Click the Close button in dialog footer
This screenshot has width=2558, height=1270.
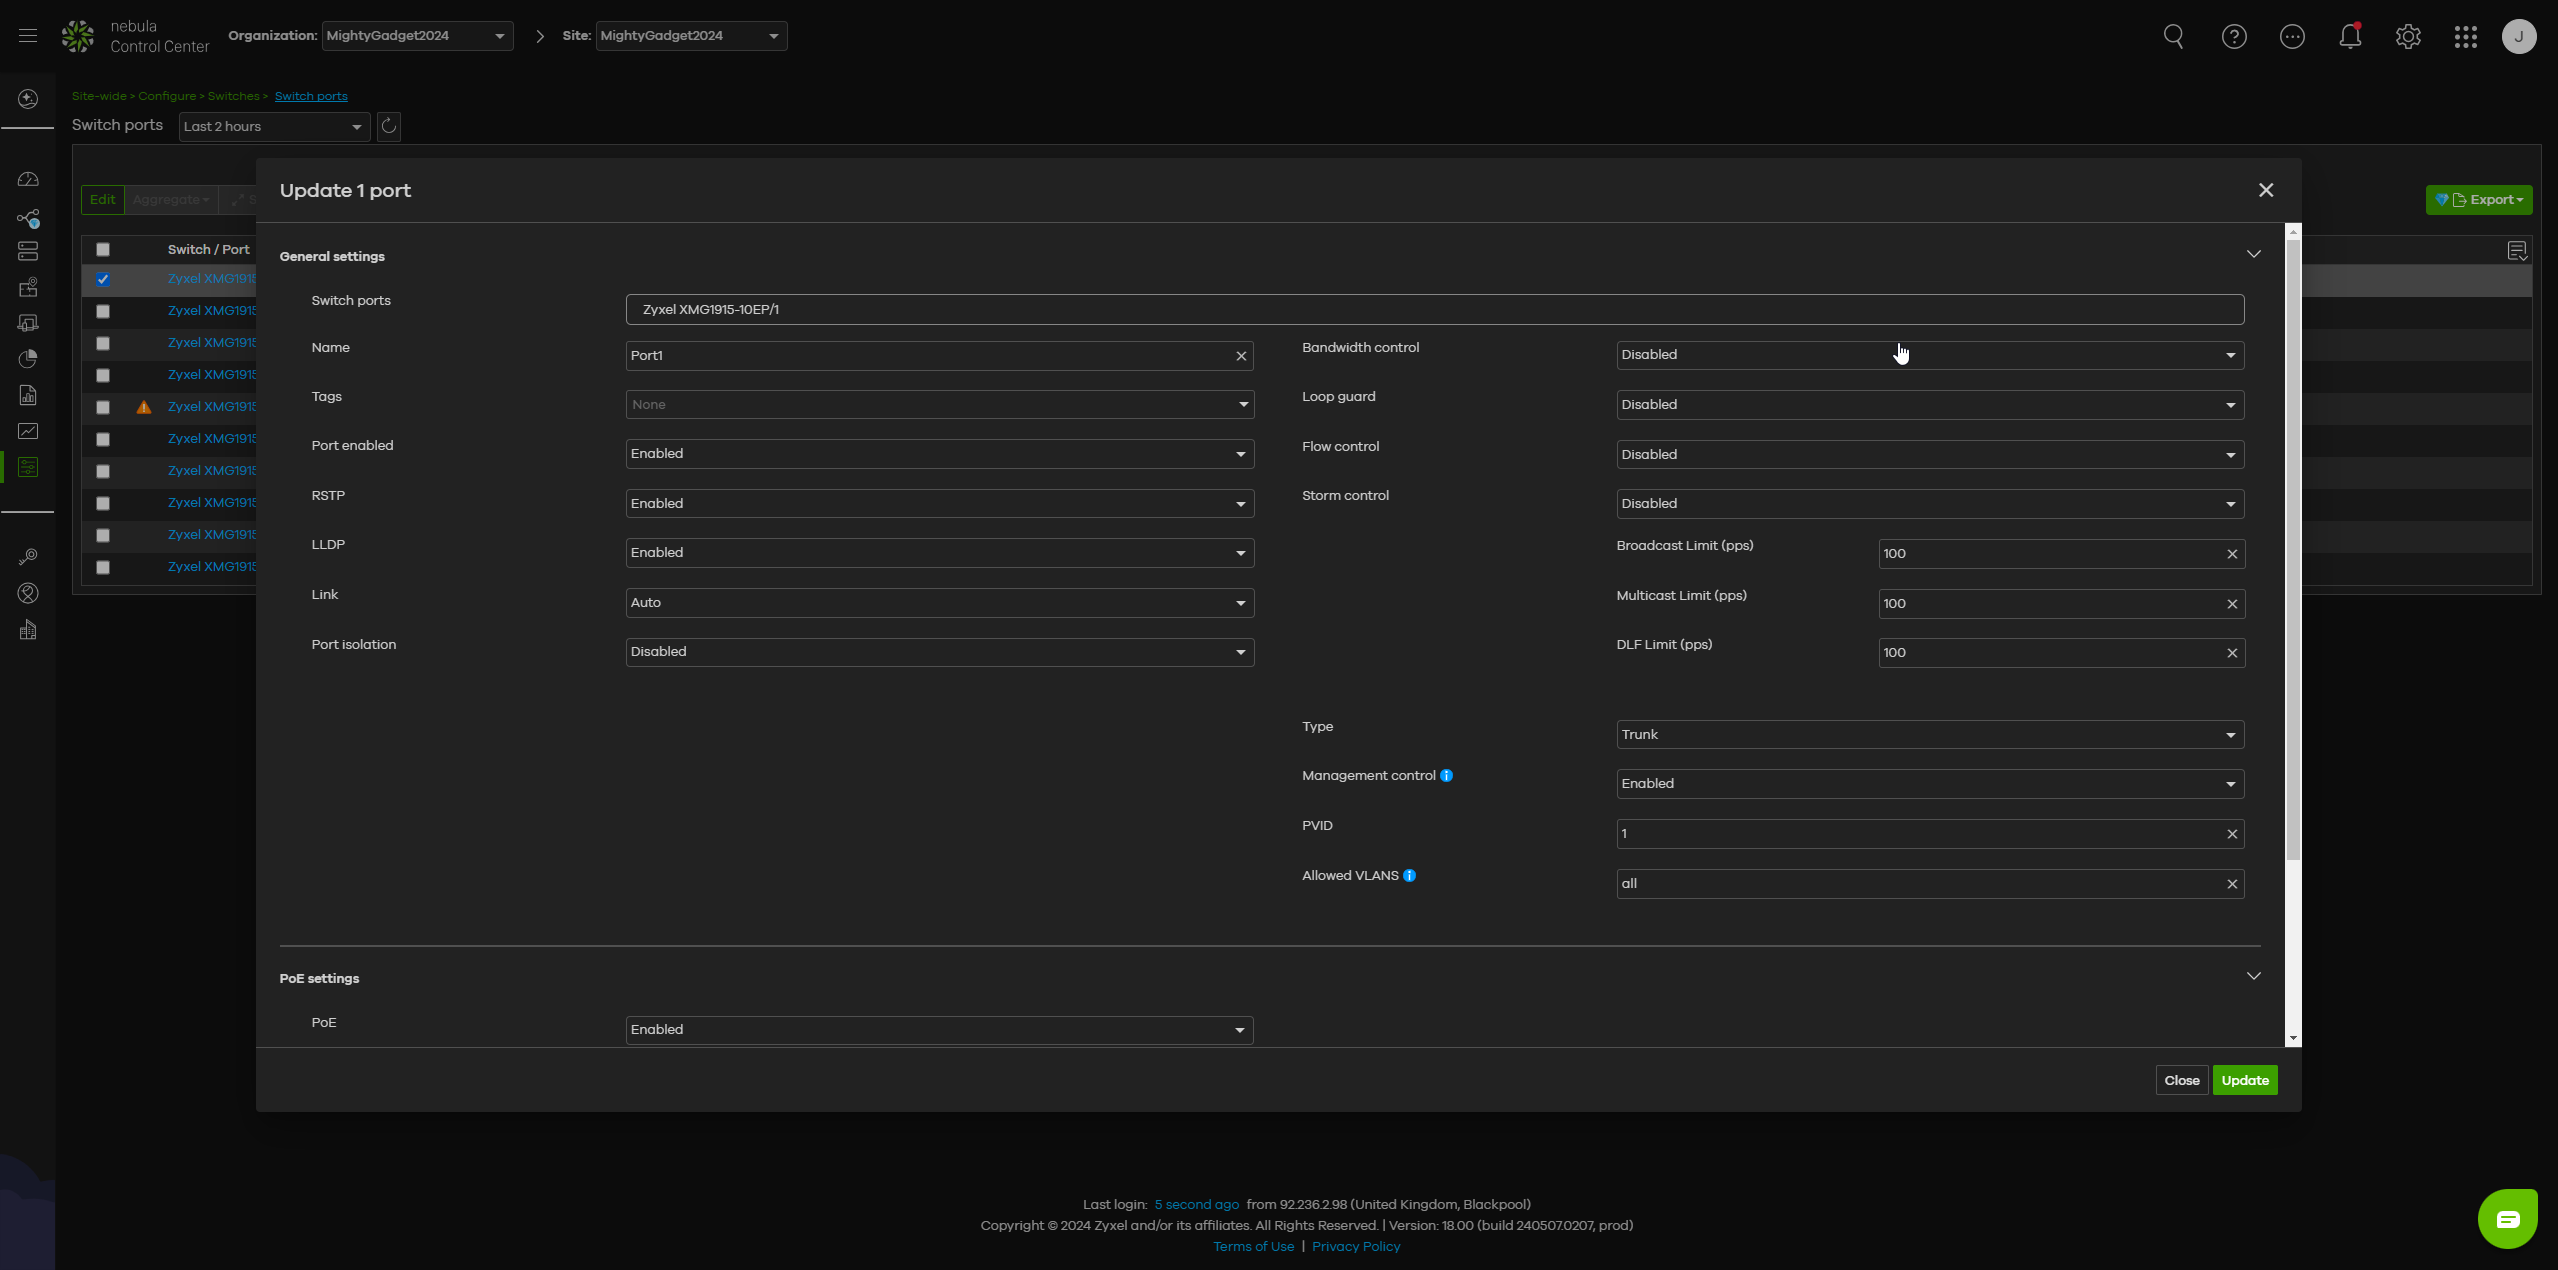click(2181, 1080)
